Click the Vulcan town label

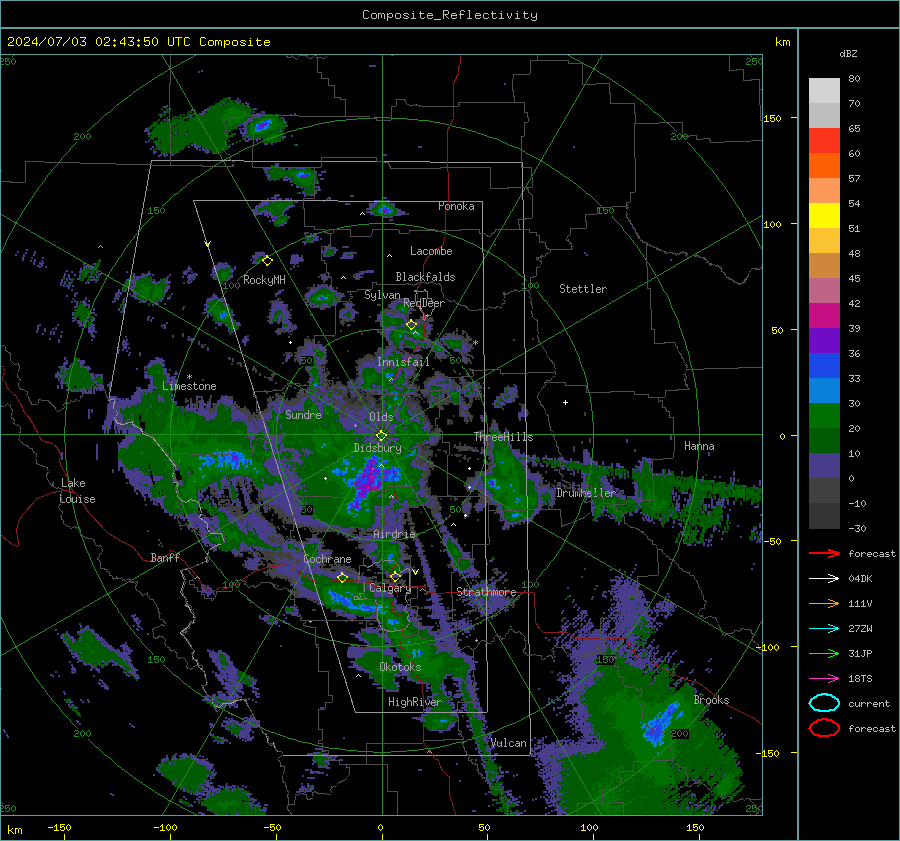point(509,743)
